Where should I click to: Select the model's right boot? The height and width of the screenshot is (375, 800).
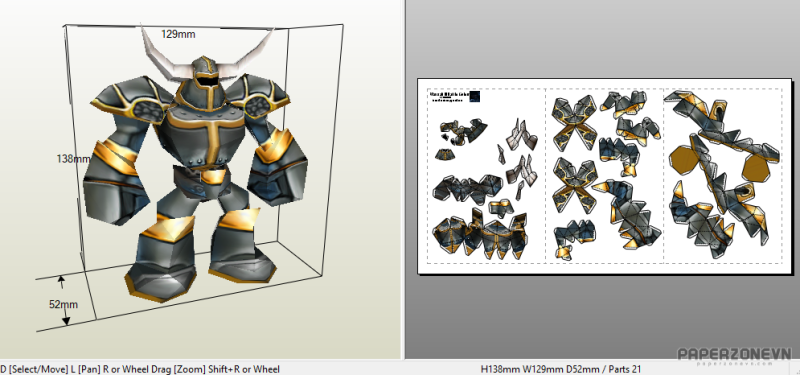240,247
